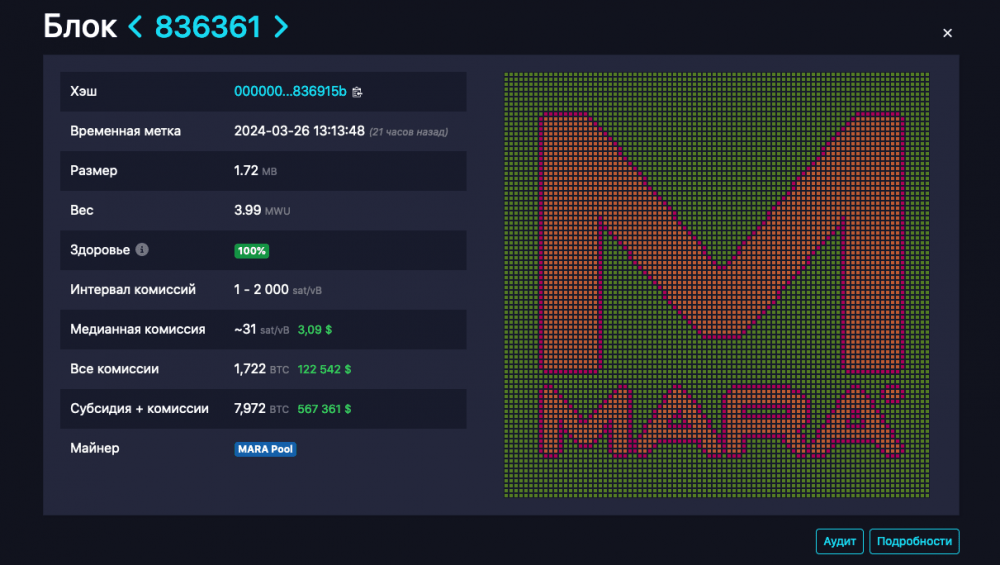1000x565 pixels.
Task: Click the Субсидия + комиссии label
Action: tap(139, 409)
